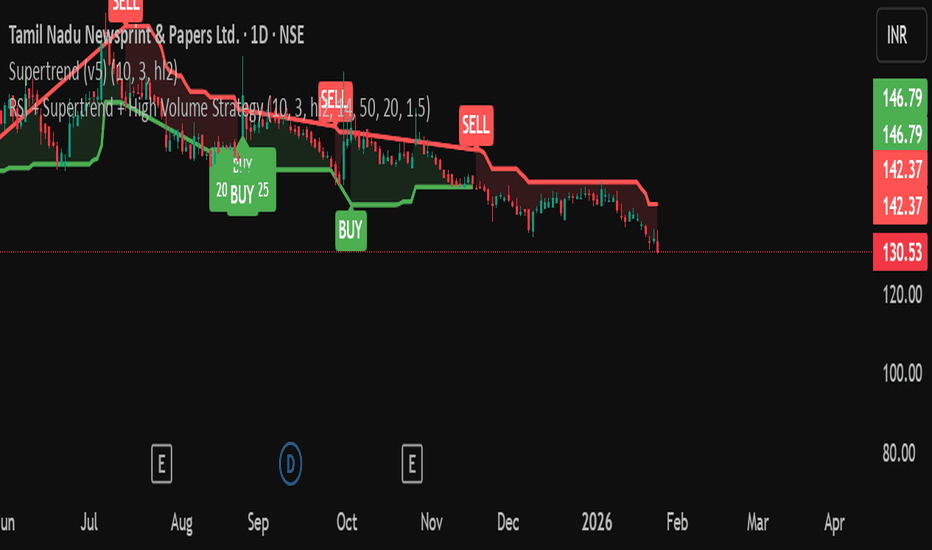Click the 120.00 price axis label

click(x=902, y=295)
